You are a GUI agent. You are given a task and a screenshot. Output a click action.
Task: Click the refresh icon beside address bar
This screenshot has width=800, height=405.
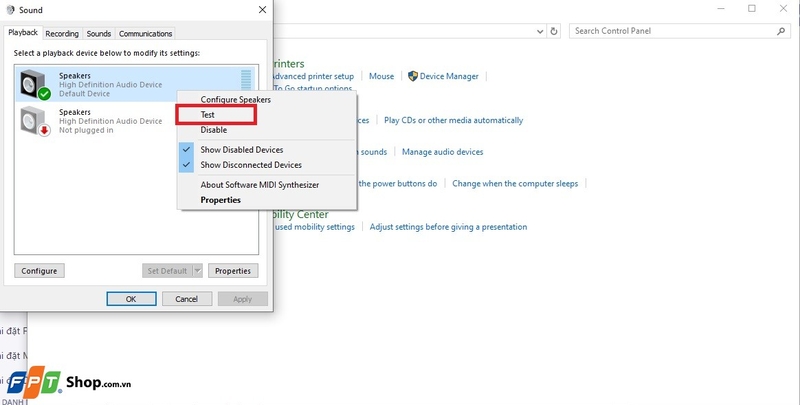[x=554, y=31]
